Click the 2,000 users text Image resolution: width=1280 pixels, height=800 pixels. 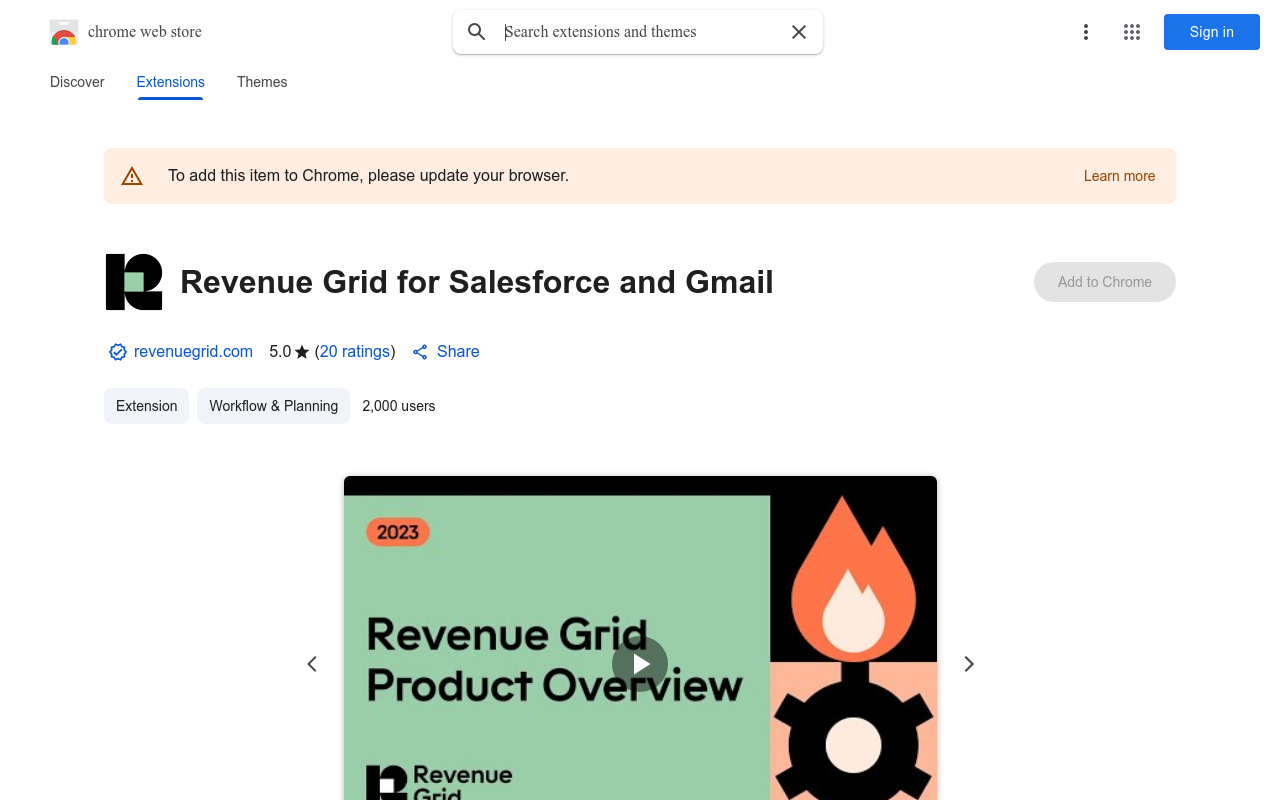[x=399, y=406]
